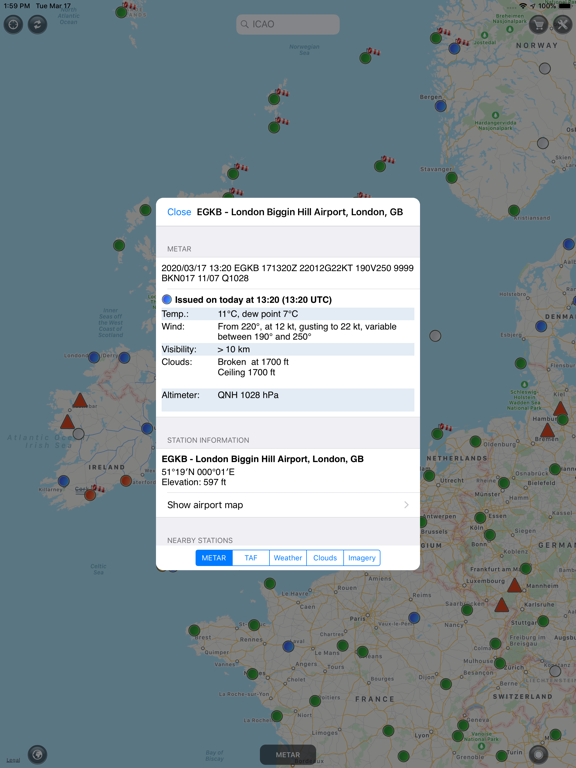Open the shopping cart store icon
Viewport: 576px width, 768px height.
(x=538, y=24)
